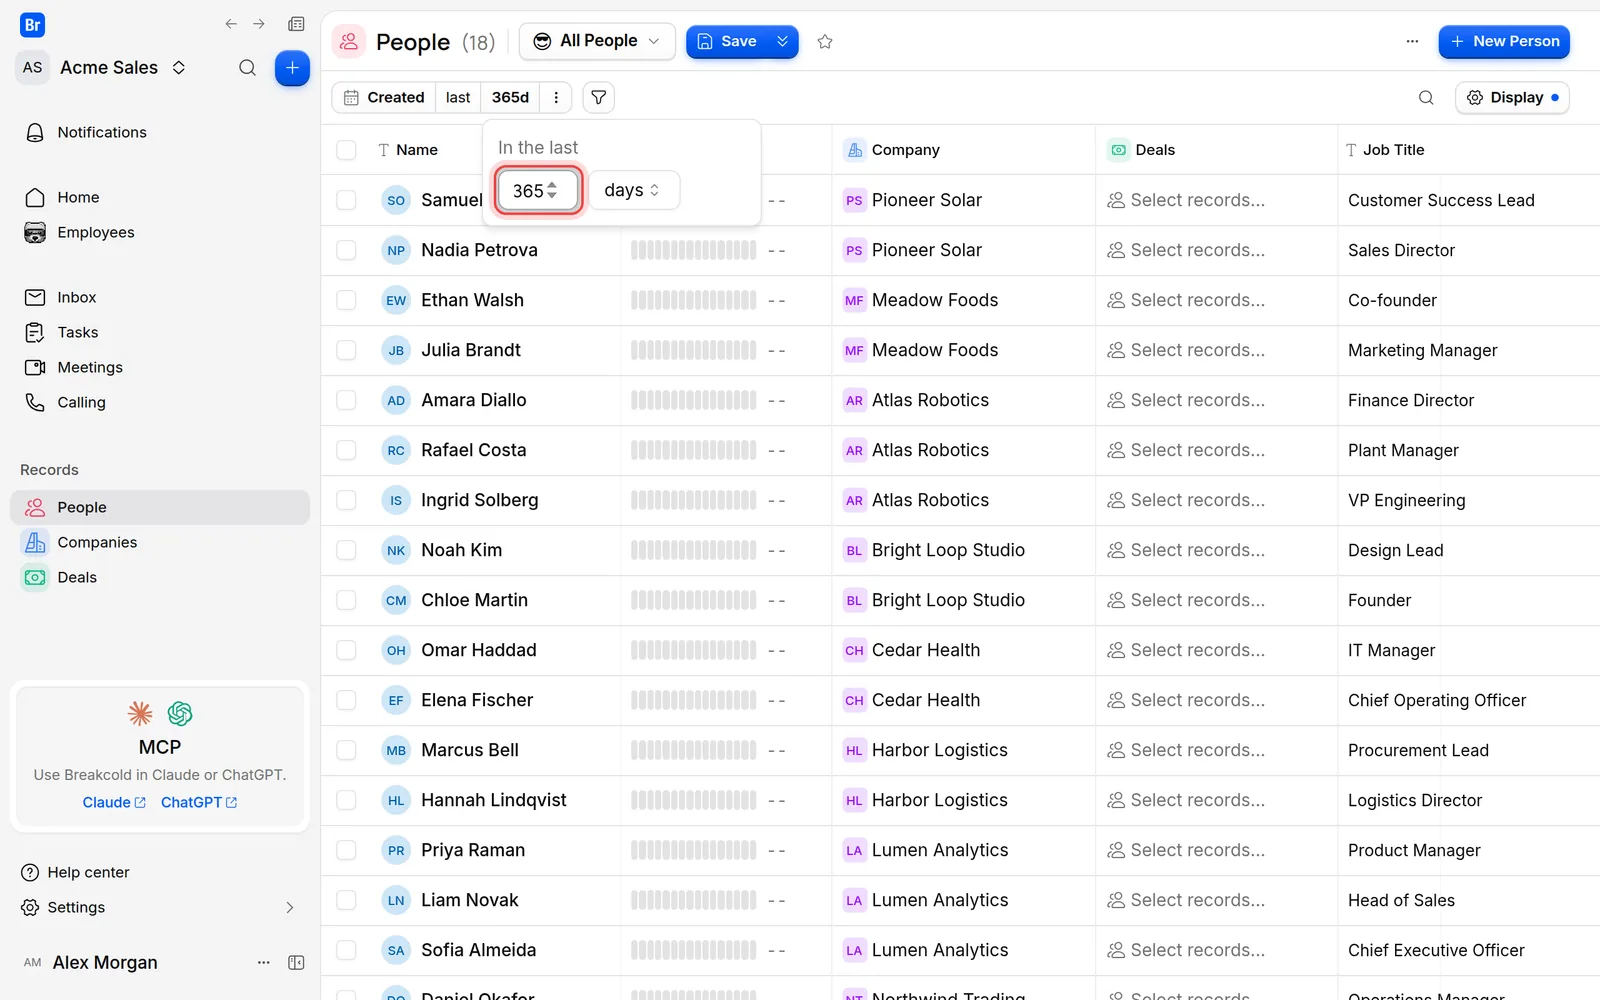The image size is (1600, 1000).
Task: Collapse the sidebar with the bottom panel icon
Action: coord(296,962)
